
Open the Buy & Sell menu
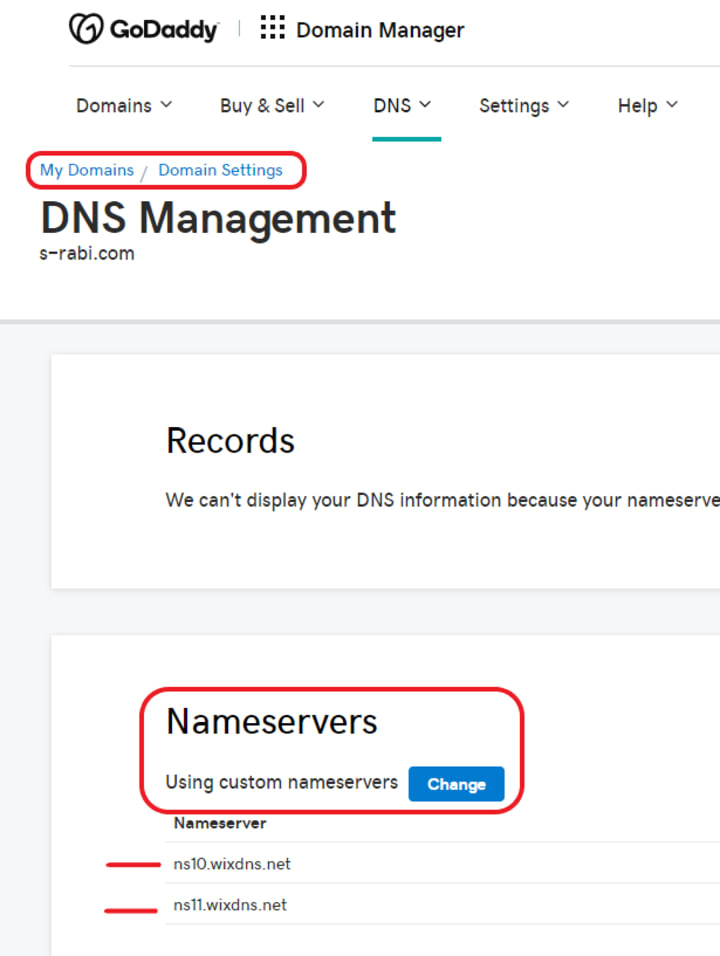[x=272, y=105]
